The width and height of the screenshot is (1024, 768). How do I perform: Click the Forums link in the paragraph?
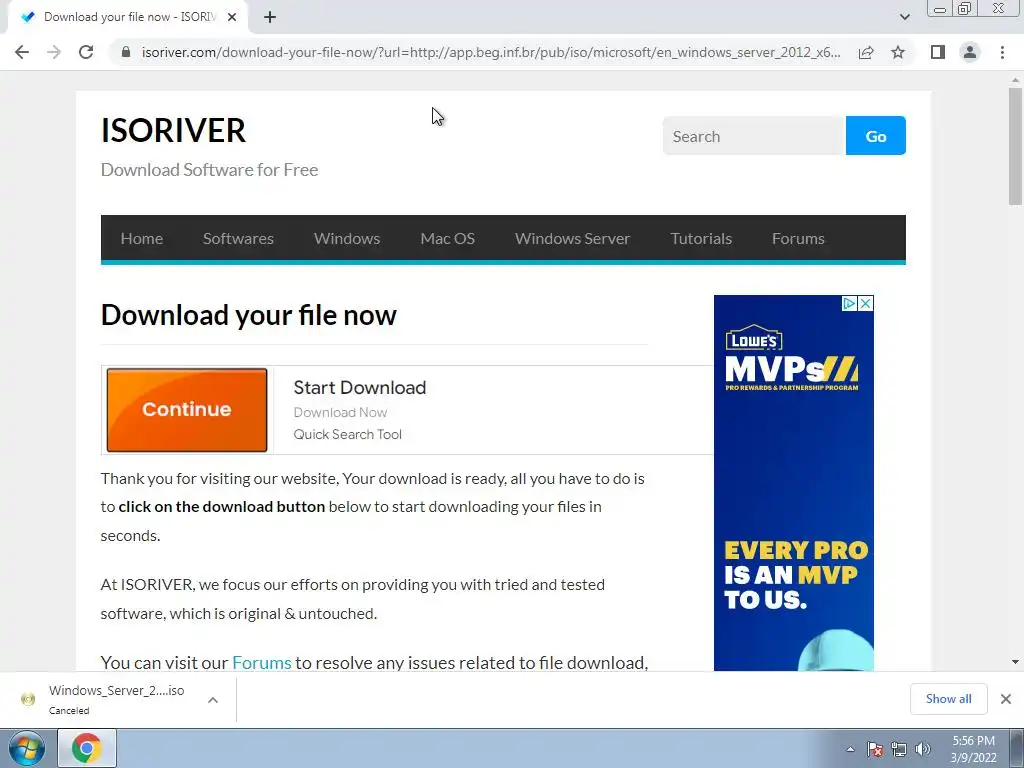tap(261, 662)
